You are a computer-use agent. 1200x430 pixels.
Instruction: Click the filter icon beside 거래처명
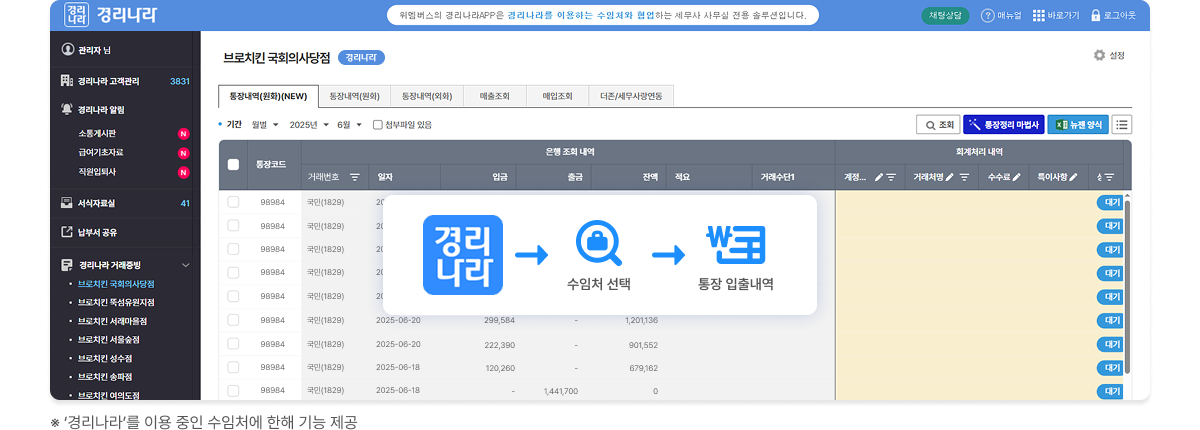coord(964,177)
